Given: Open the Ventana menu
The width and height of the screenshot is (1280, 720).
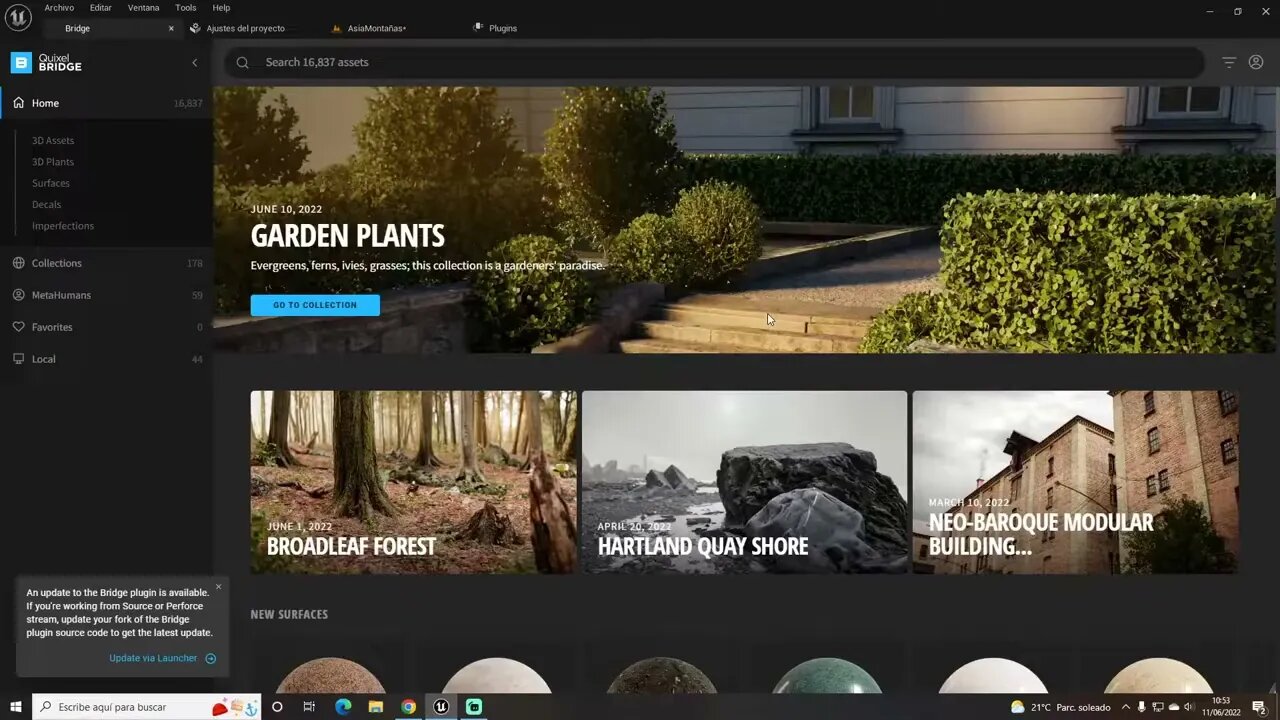Looking at the screenshot, I should 143,8.
